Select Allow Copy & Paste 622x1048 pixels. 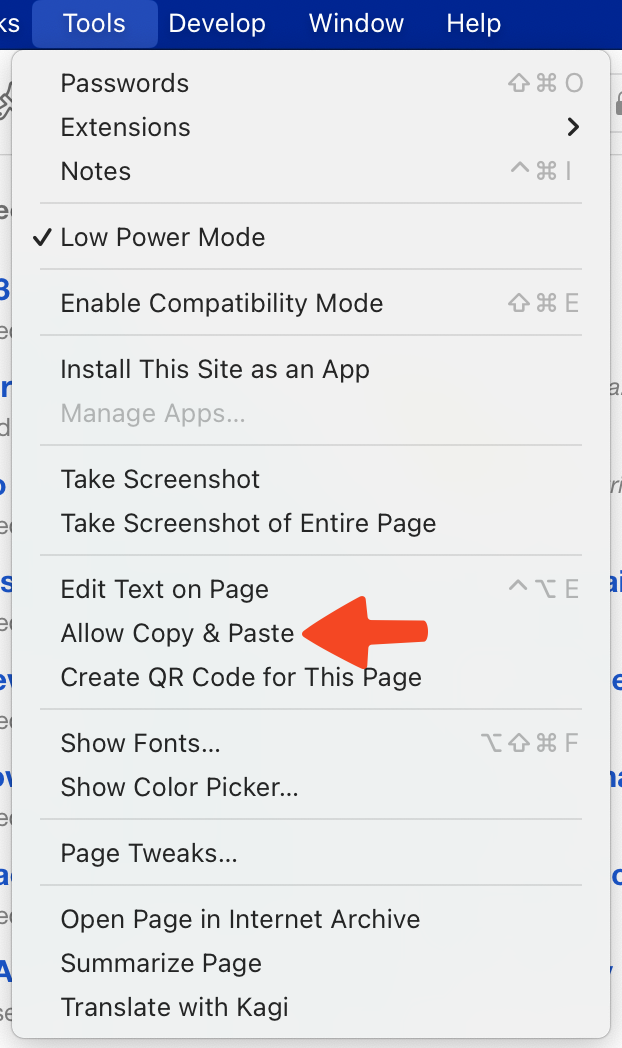(x=311, y=633)
